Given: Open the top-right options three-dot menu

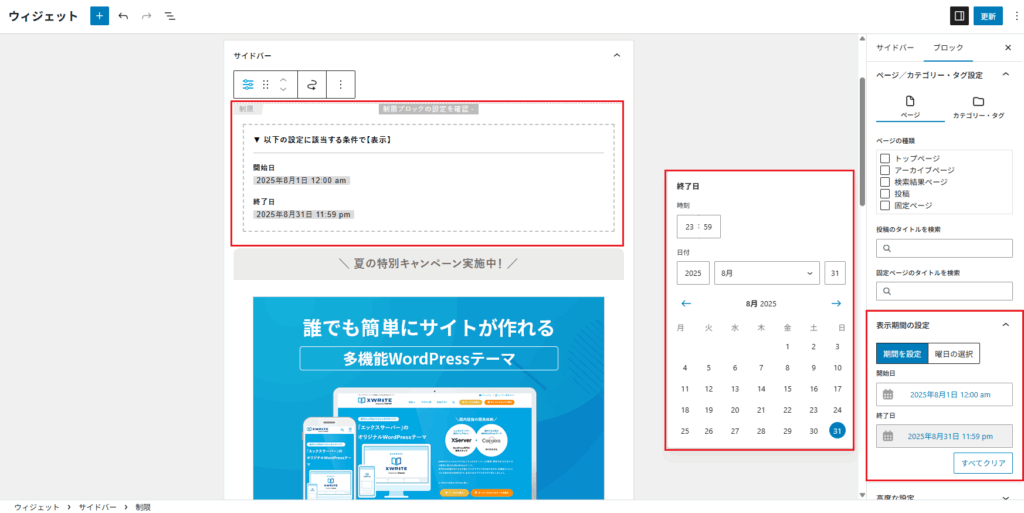Looking at the screenshot, I should coord(1015,16).
